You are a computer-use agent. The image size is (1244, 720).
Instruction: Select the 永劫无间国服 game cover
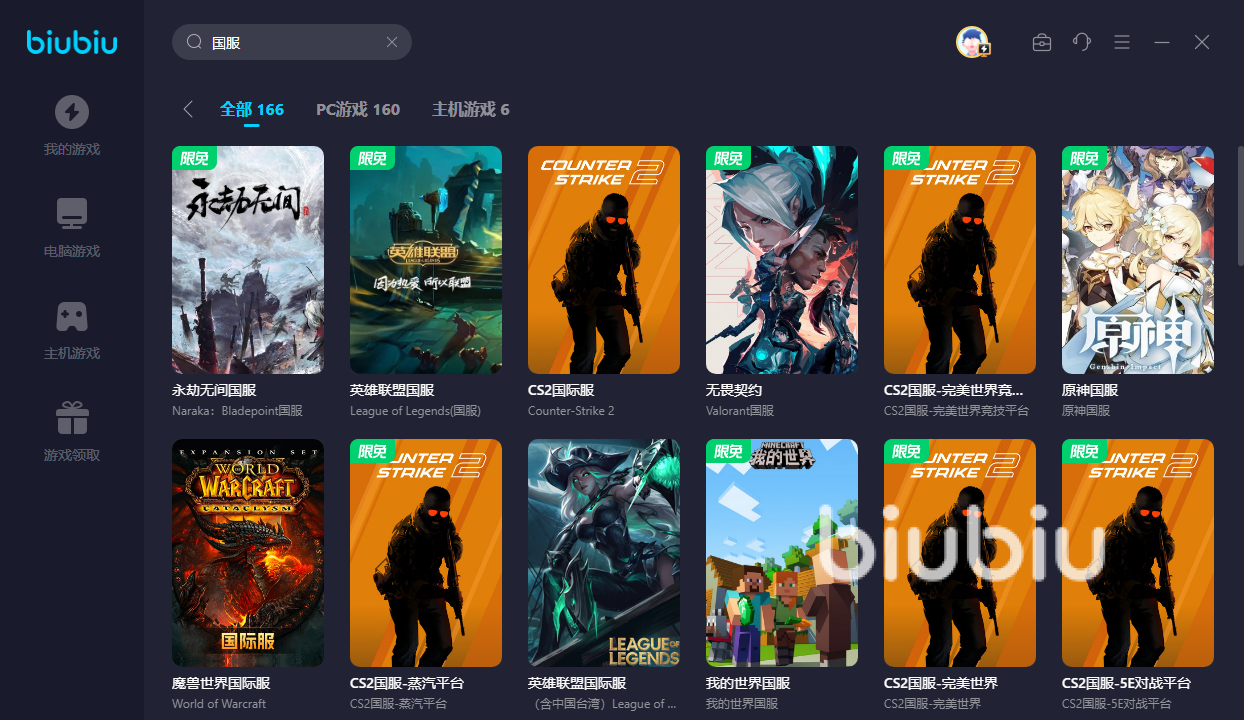(248, 260)
